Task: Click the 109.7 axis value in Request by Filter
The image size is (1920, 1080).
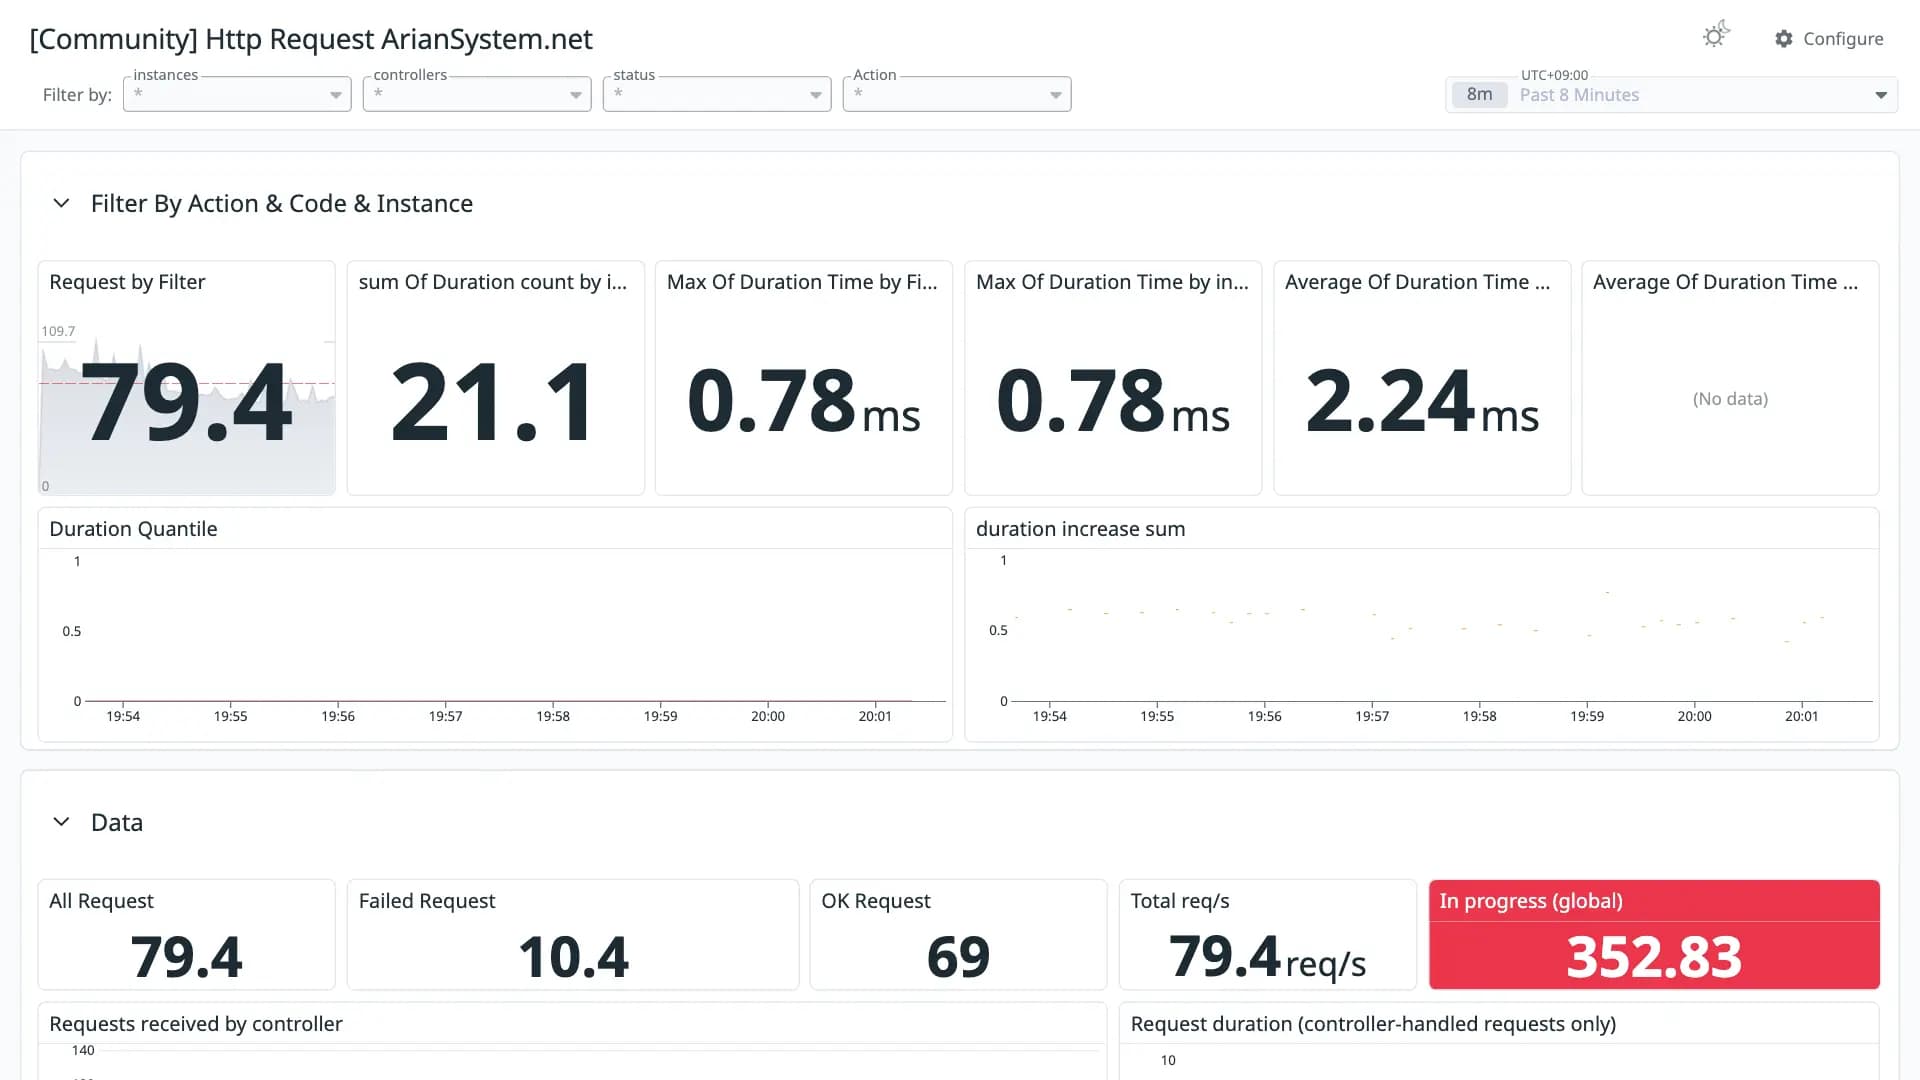Action: tap(58, 331)
